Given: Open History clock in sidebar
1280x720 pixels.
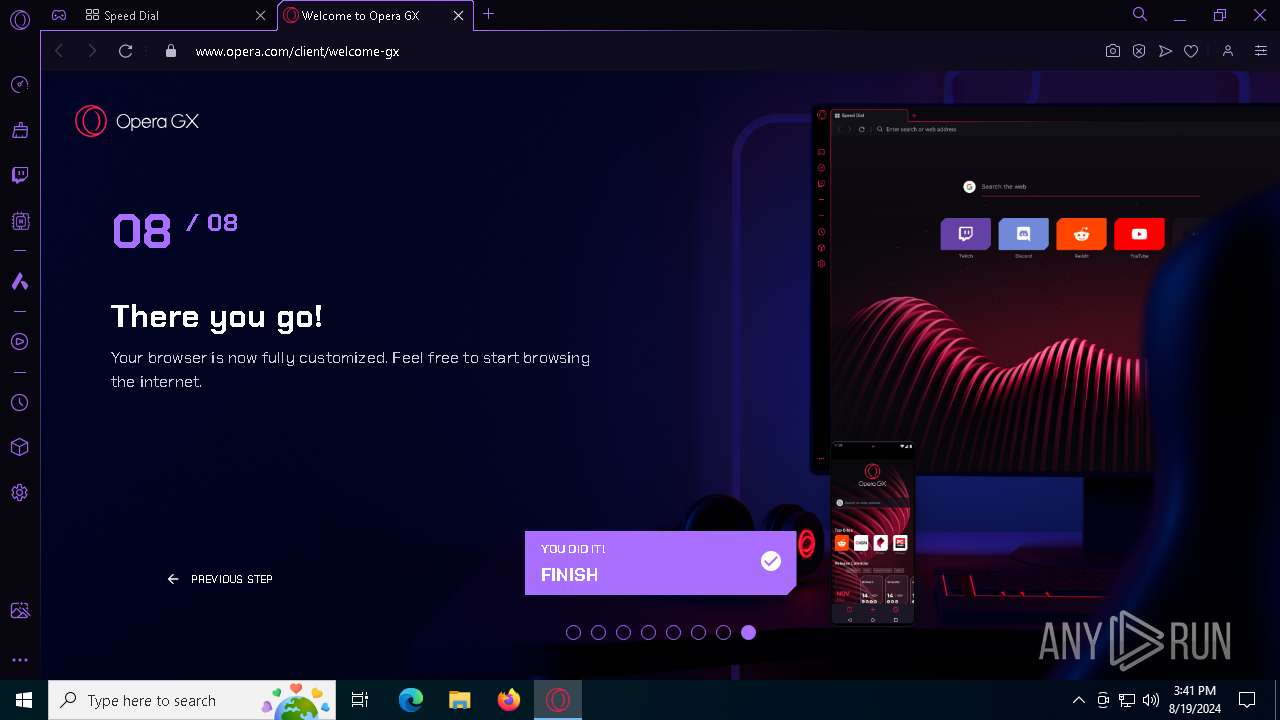Looking at the screenshot, I should [19, 403].
